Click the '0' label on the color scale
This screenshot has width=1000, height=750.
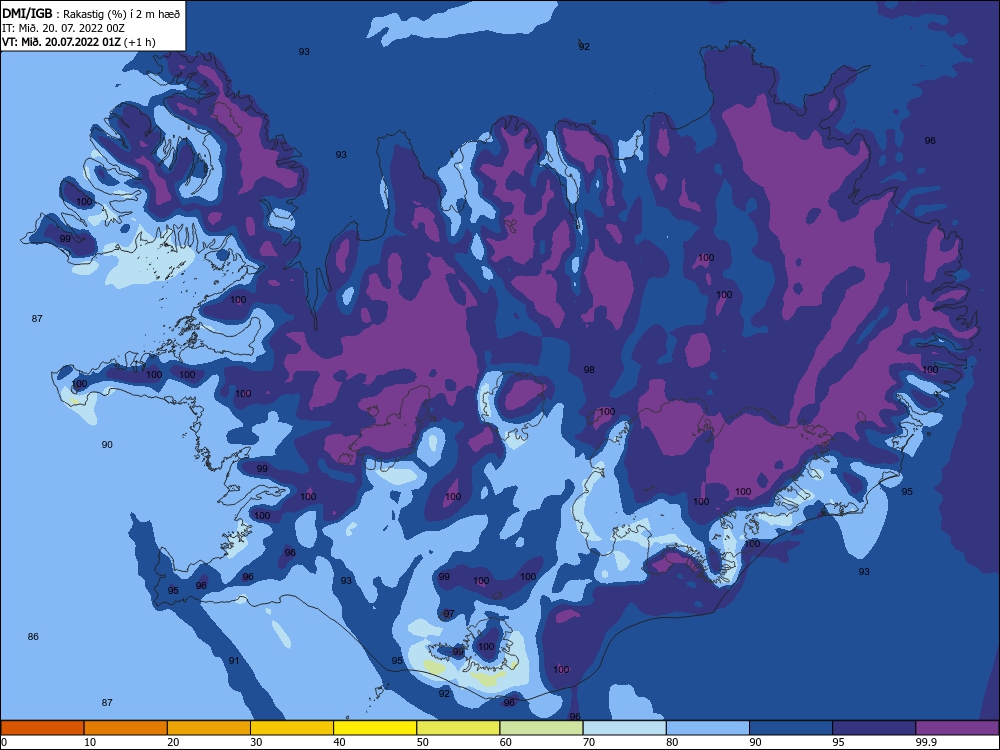[x=4, y=742]
